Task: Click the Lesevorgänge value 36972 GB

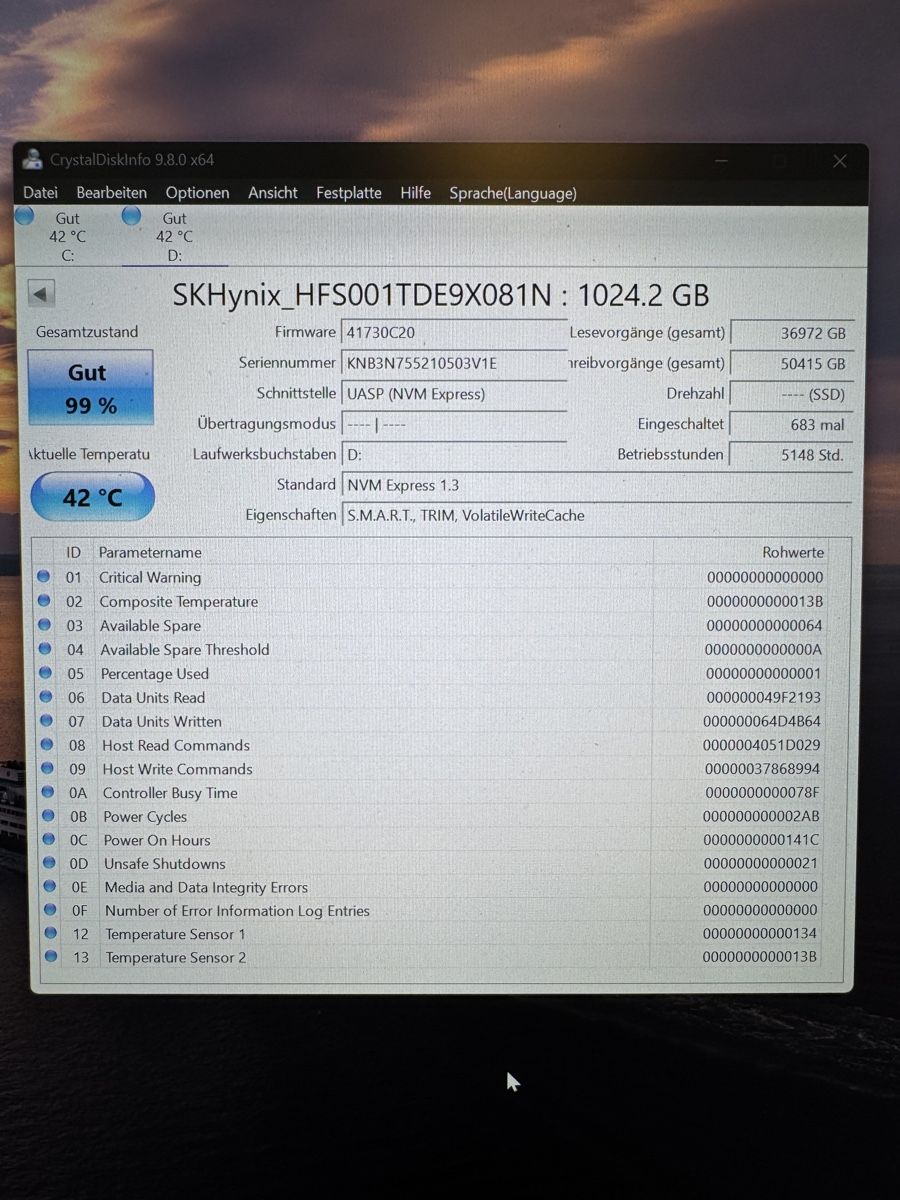Action: [x=791, y=333]
